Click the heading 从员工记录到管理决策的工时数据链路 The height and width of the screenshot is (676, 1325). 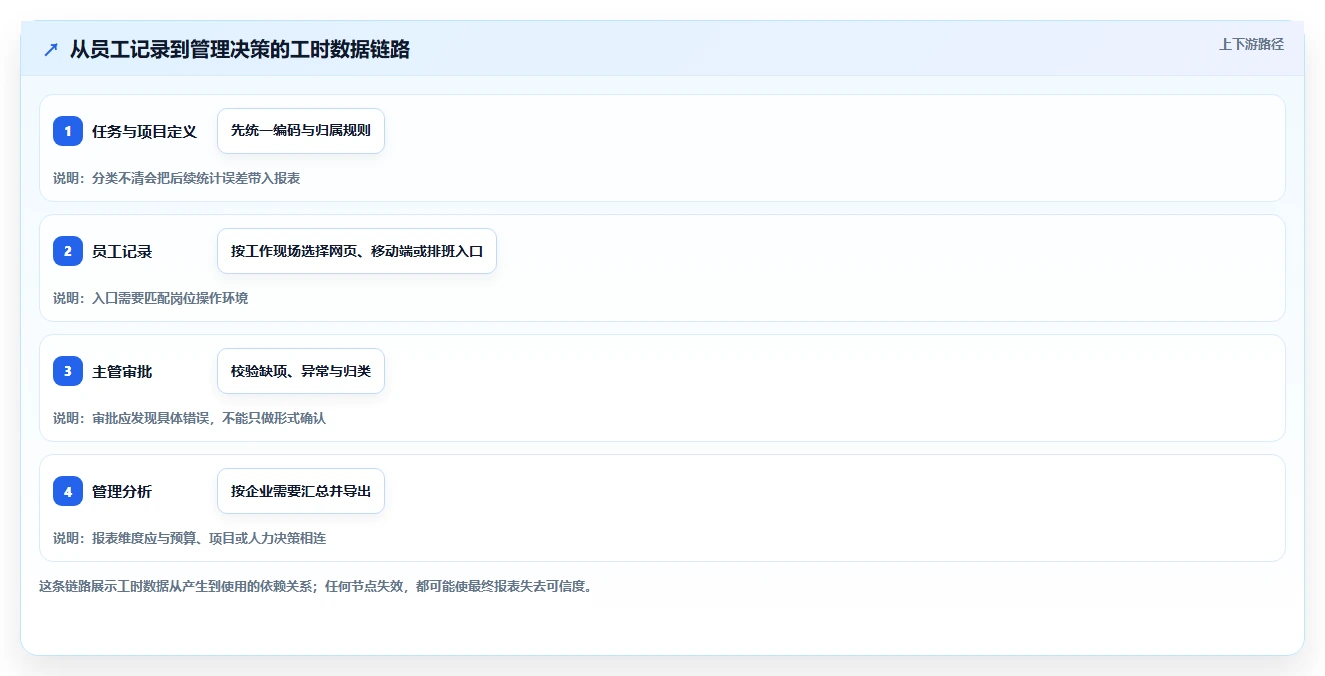240,50
